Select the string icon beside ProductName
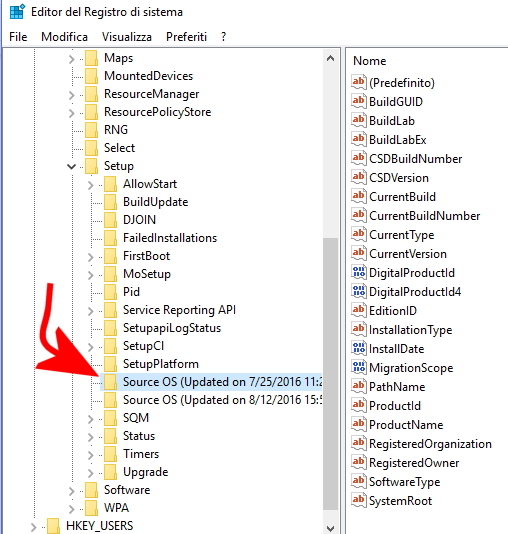 359,424
